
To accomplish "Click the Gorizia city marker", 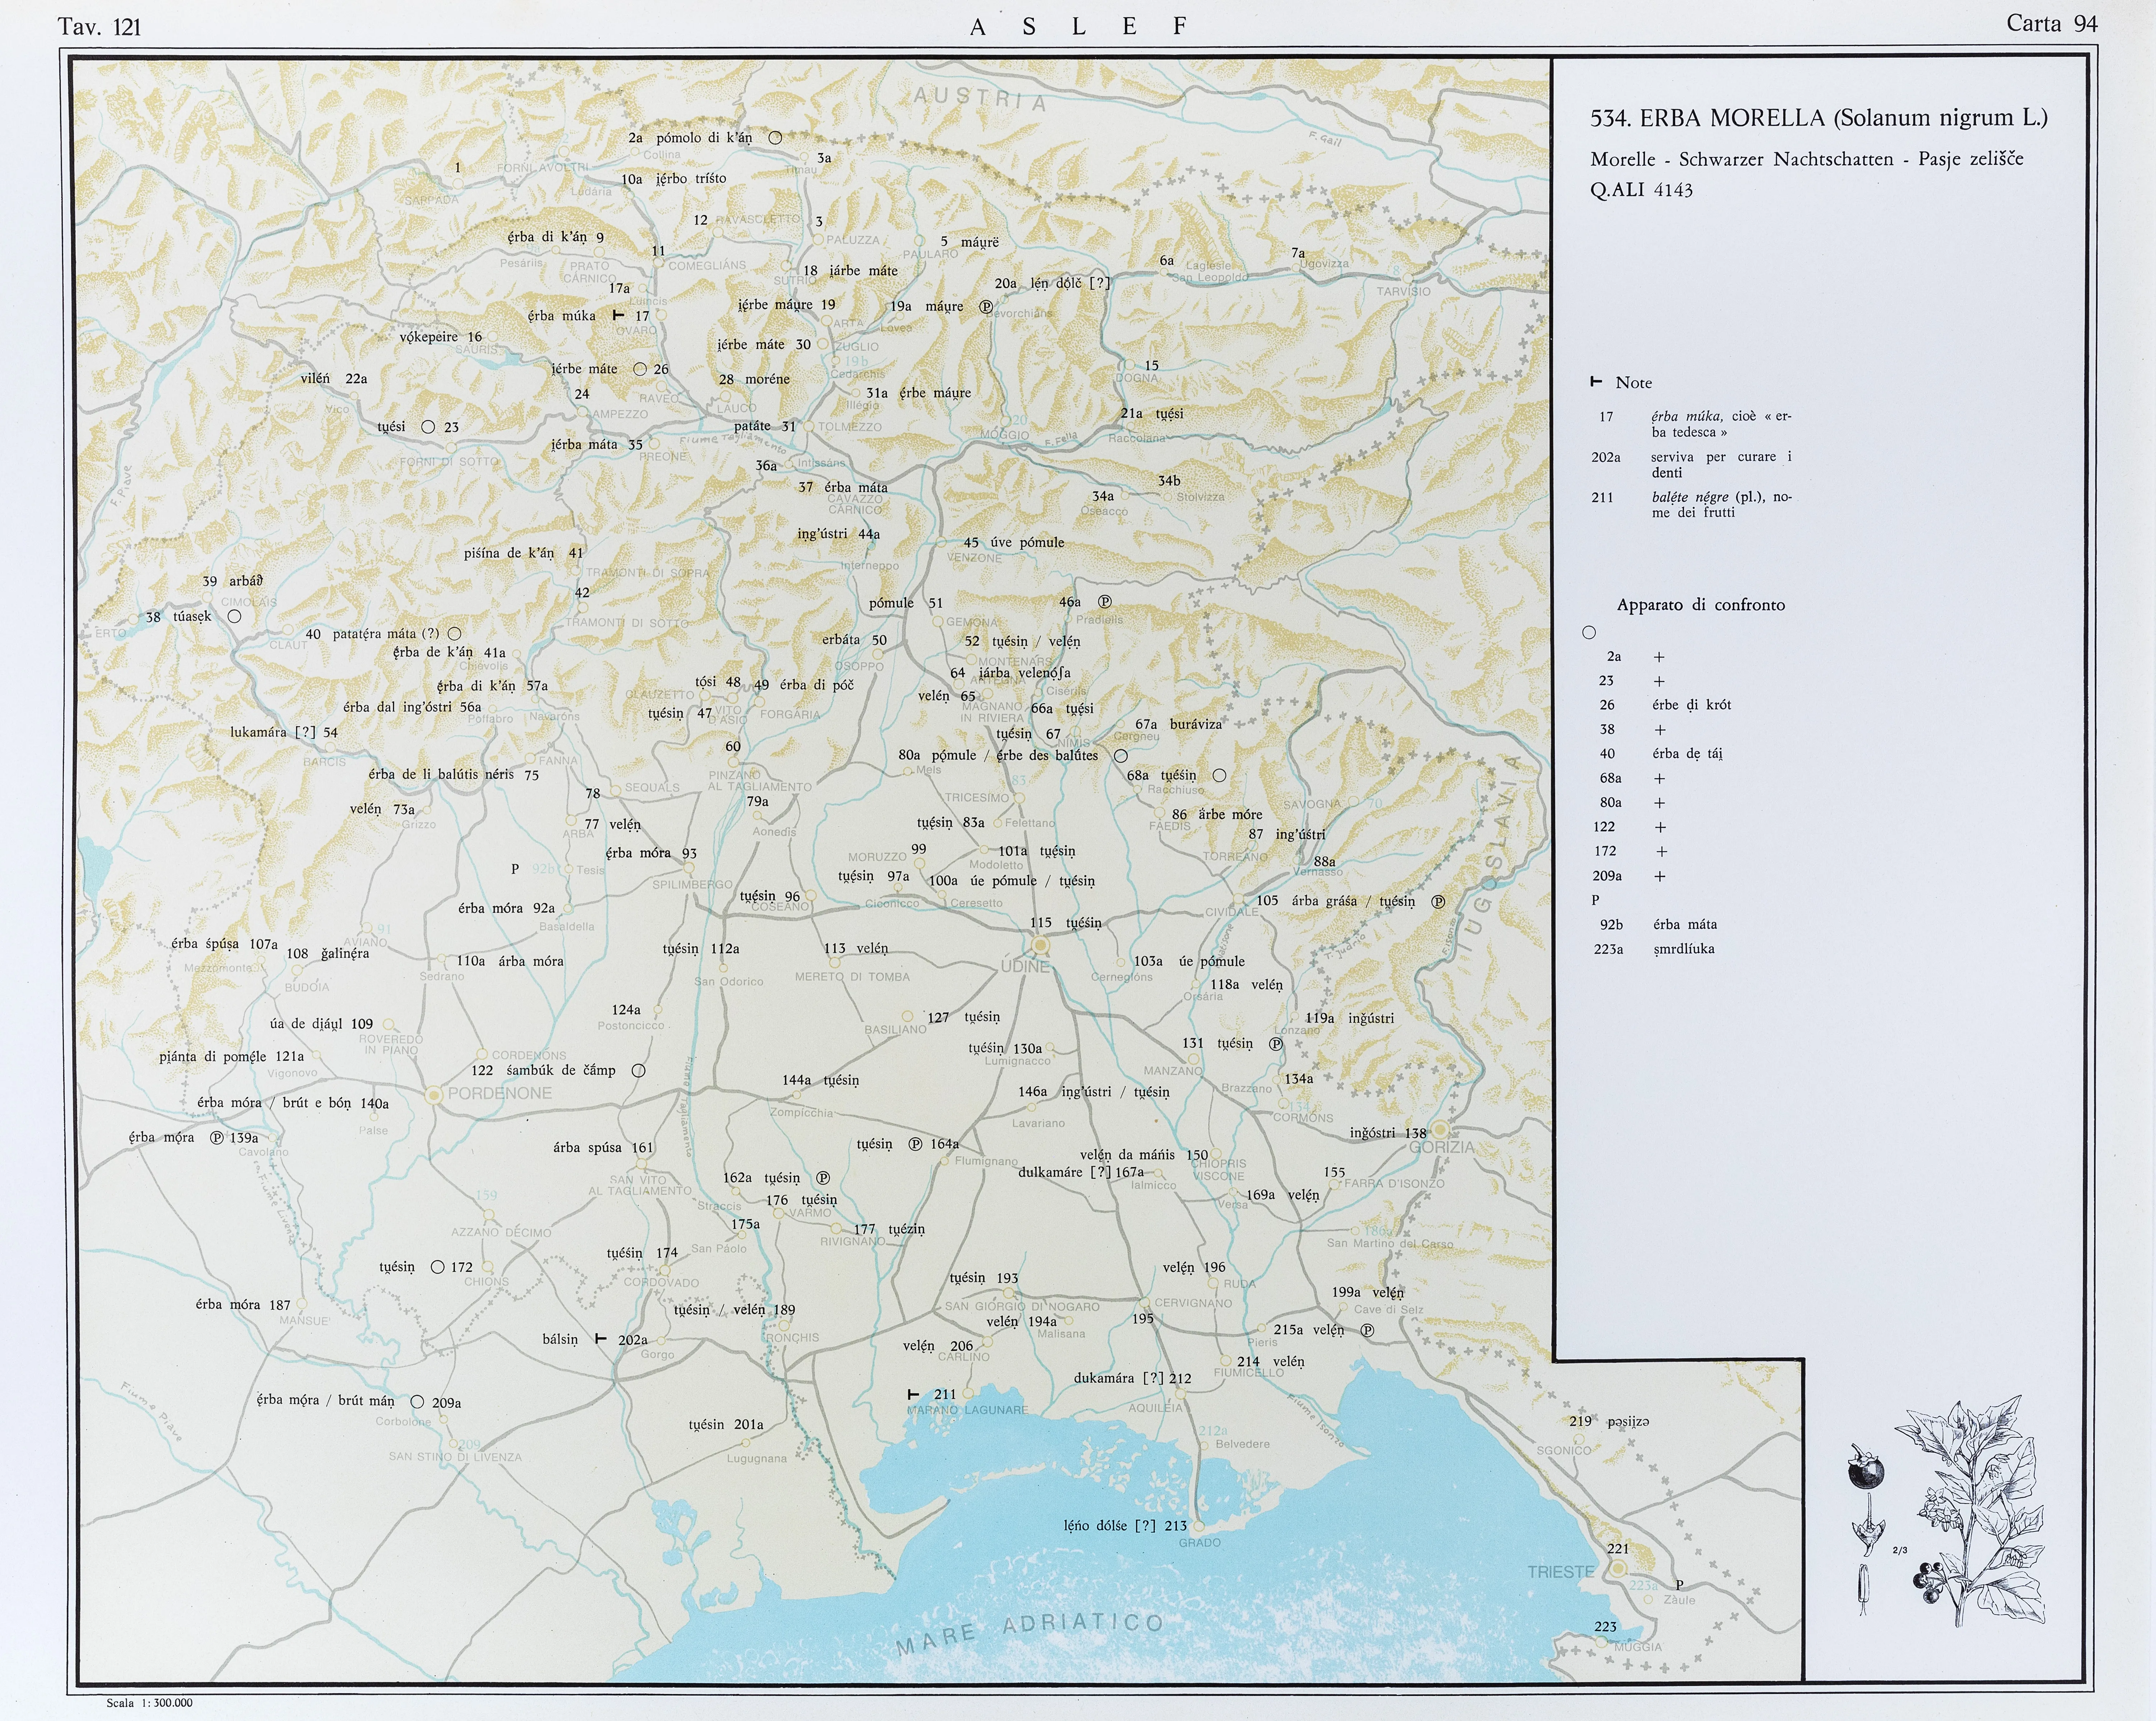I will [x=1440, y=1130].
